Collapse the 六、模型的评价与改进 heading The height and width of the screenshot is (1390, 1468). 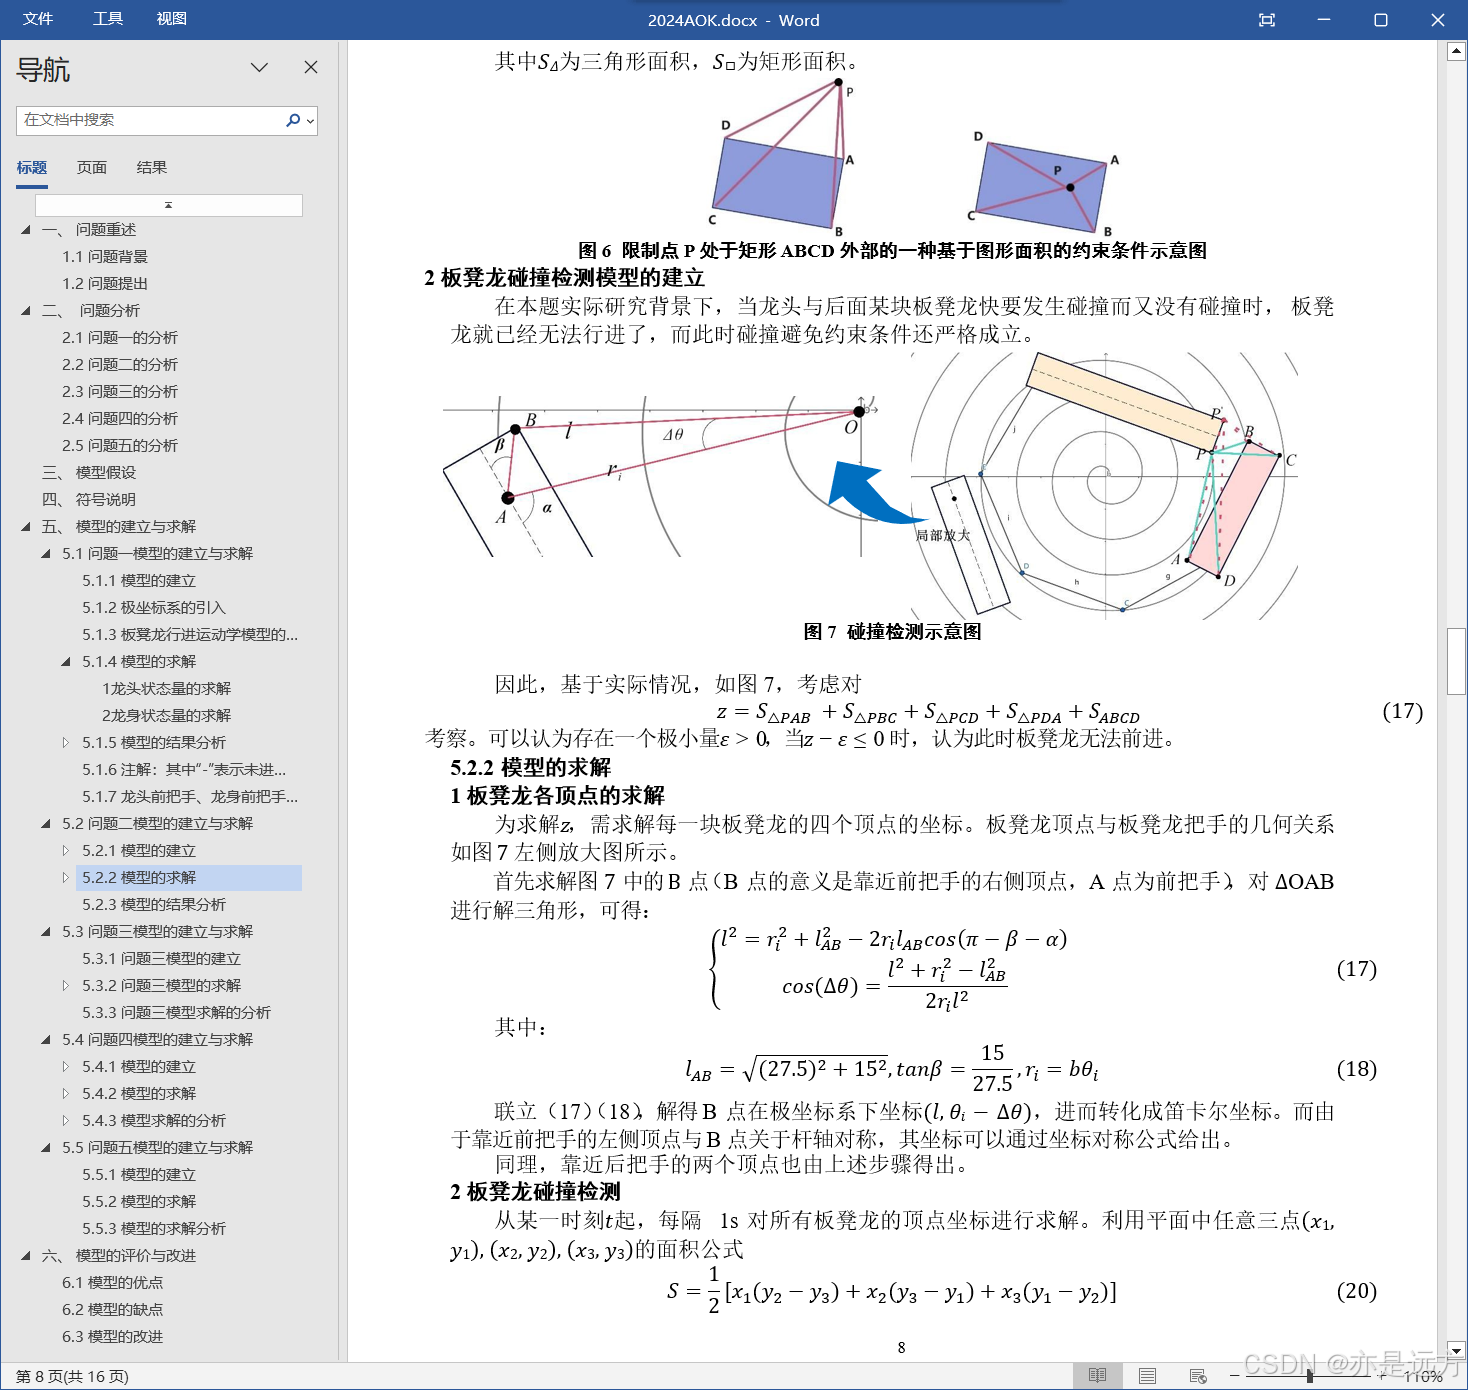(26, 1256)
